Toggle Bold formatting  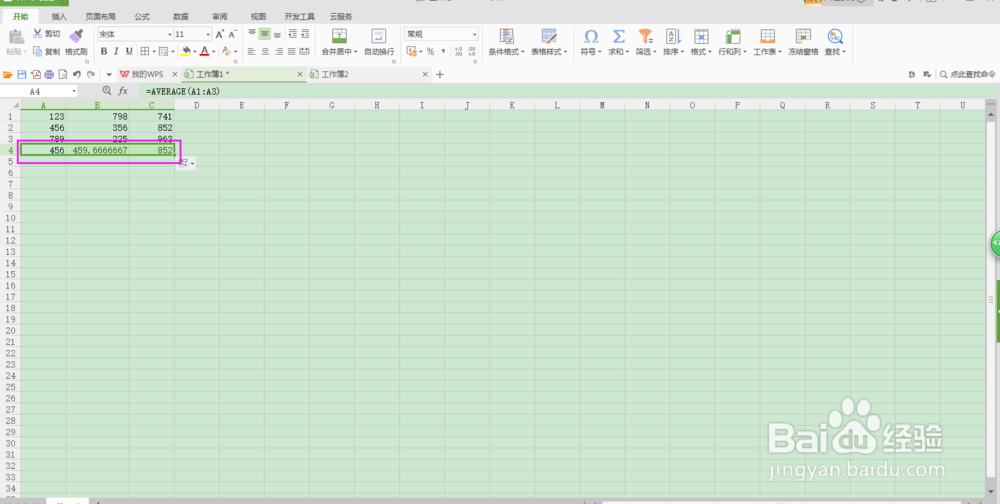pos(104,51)
